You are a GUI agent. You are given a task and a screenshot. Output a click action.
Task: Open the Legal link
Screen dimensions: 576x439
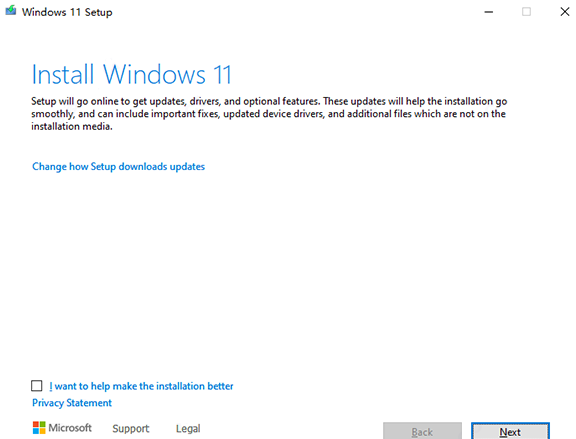tap(188, 428)
